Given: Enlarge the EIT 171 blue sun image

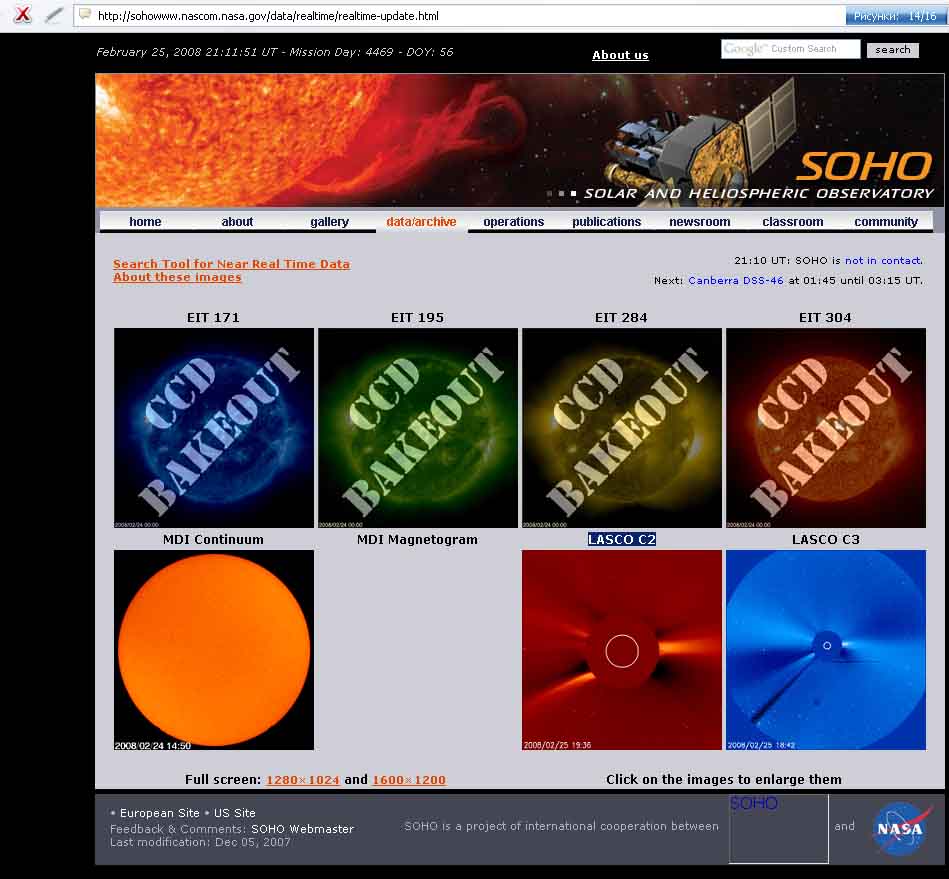Looking at the screenshot, I should coord(214,428).
